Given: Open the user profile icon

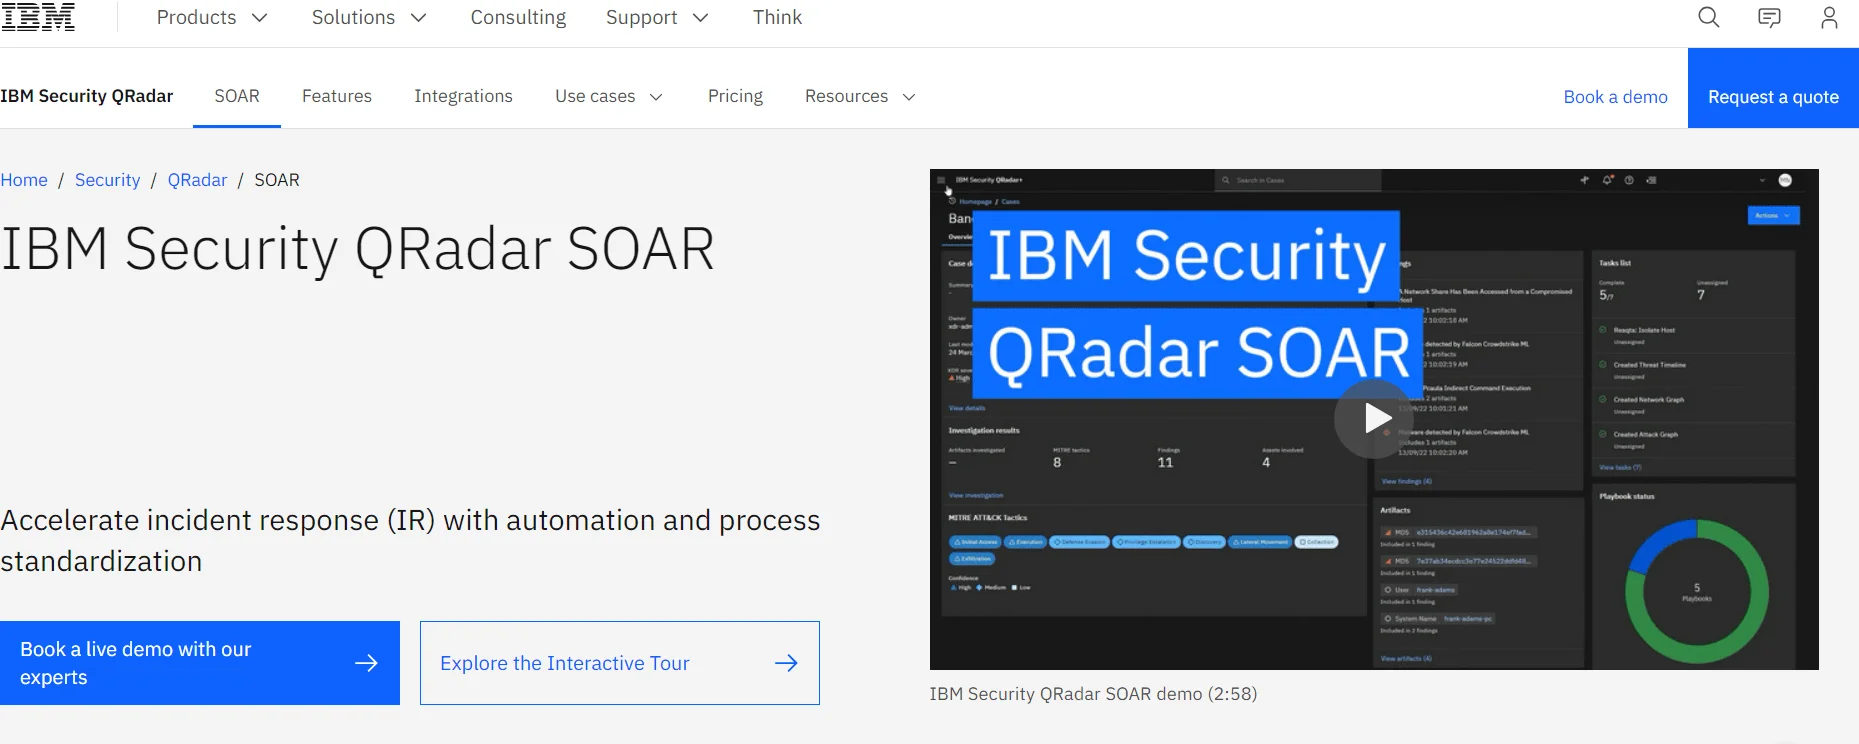Looking at the screenshot, I should click(x=1829, y=17).
